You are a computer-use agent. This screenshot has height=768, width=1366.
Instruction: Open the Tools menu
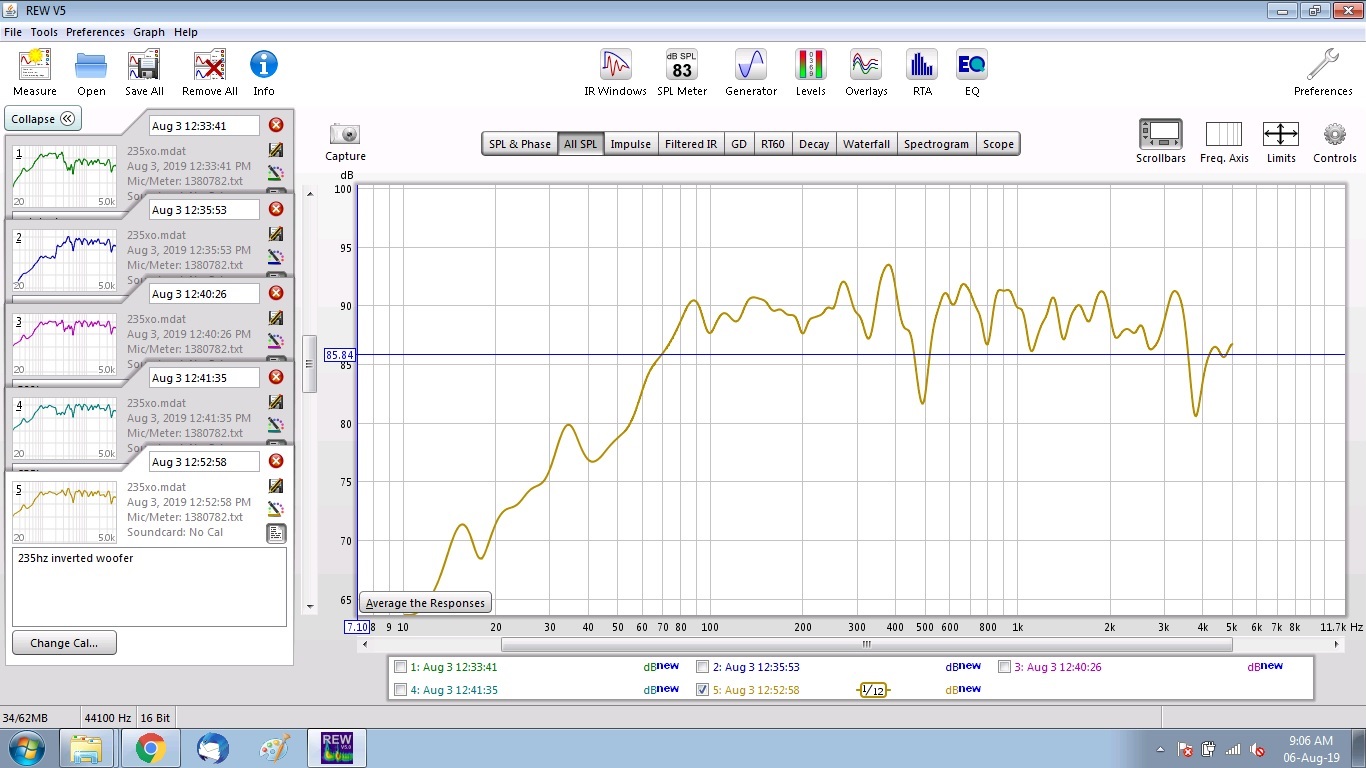pos(44,32)
